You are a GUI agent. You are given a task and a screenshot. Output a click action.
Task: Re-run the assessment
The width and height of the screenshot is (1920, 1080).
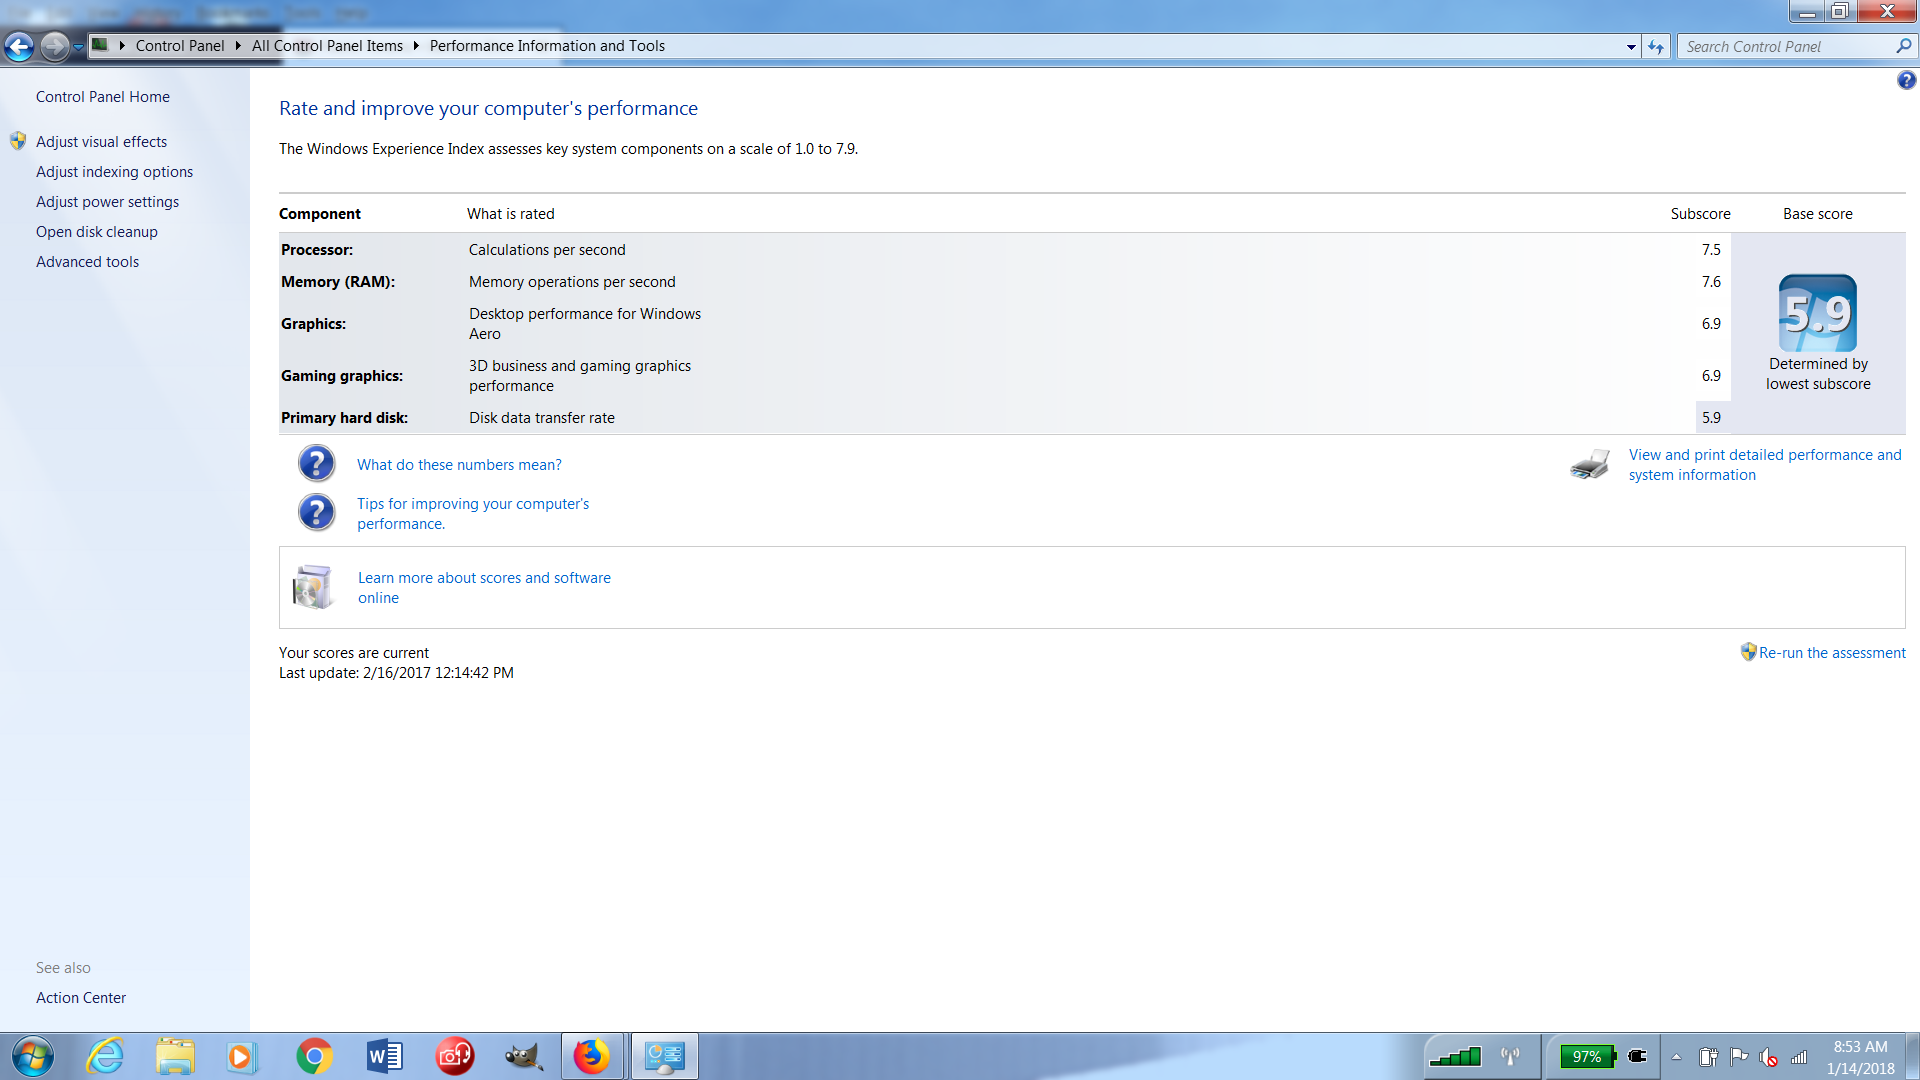1831,653
